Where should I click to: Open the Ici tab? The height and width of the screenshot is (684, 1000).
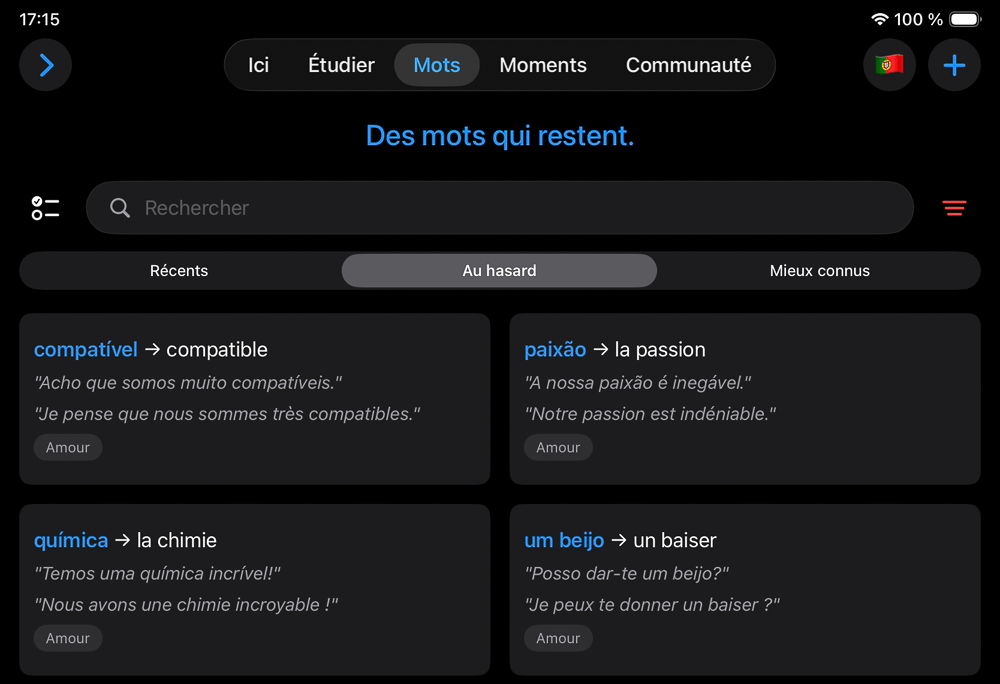257,65
